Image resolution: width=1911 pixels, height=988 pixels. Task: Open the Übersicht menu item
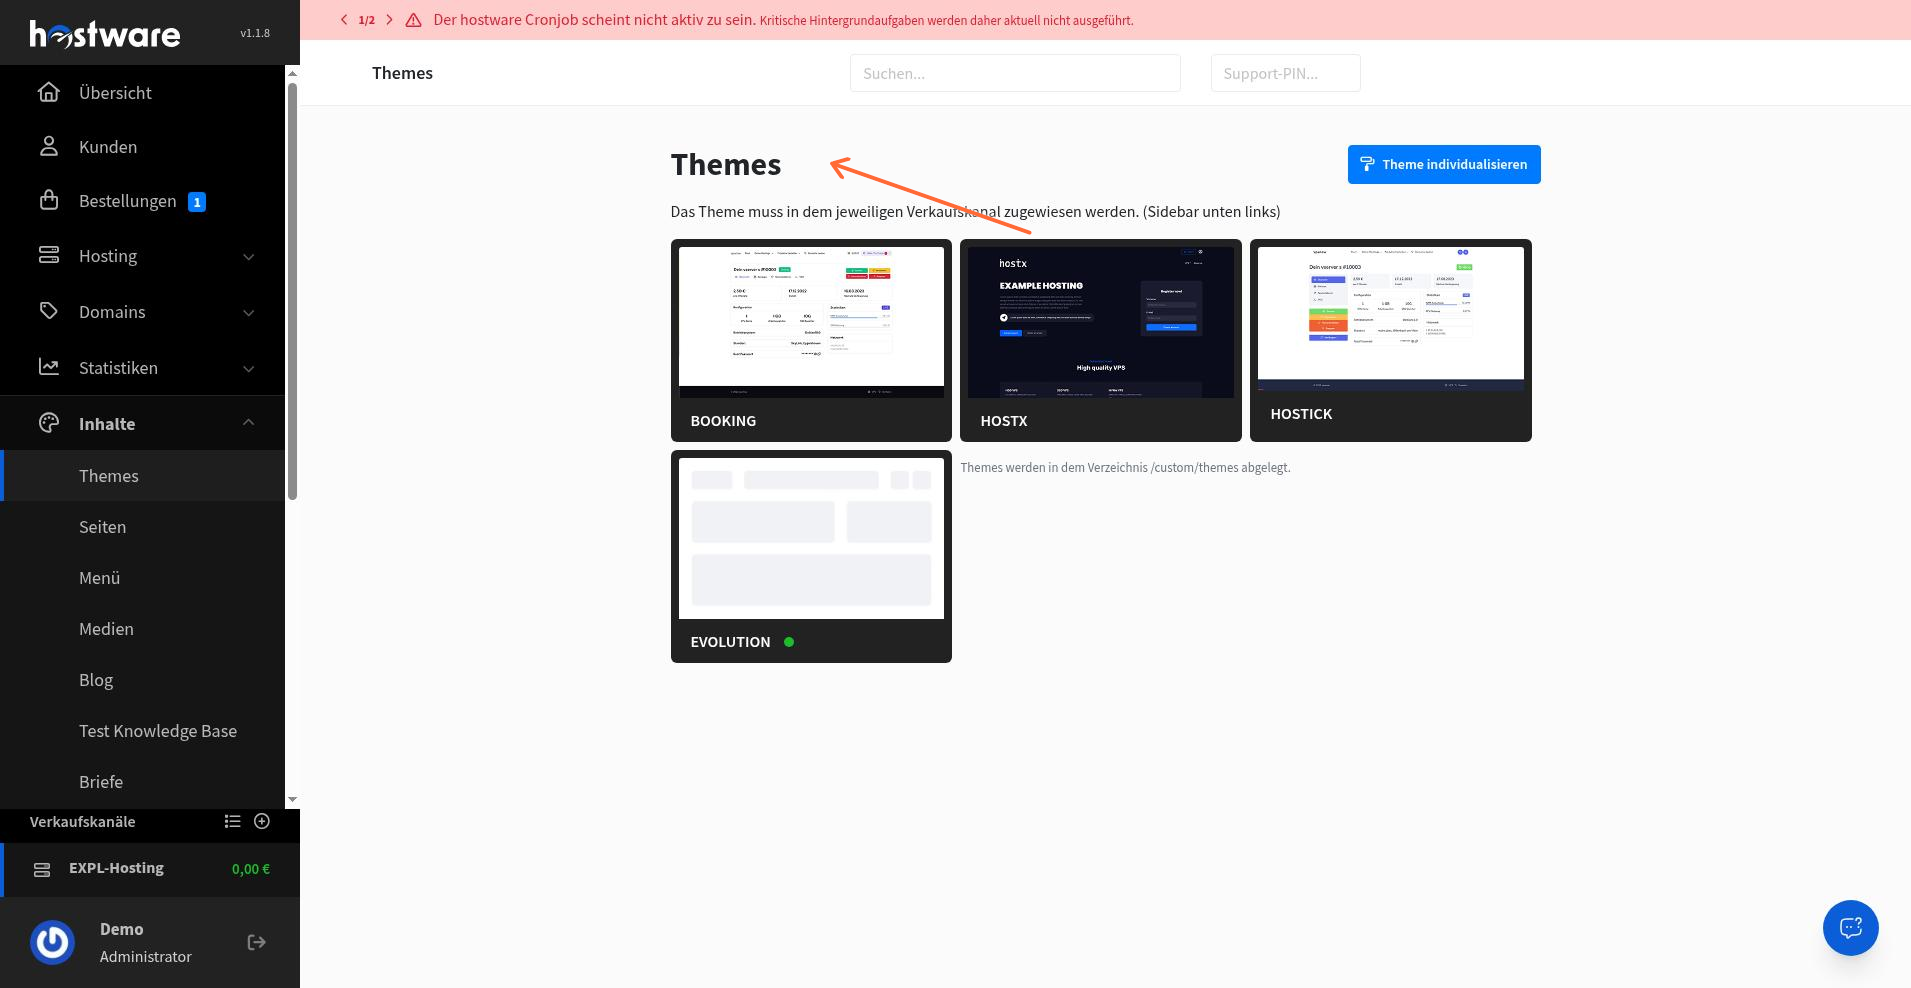[x=142, y=92]
